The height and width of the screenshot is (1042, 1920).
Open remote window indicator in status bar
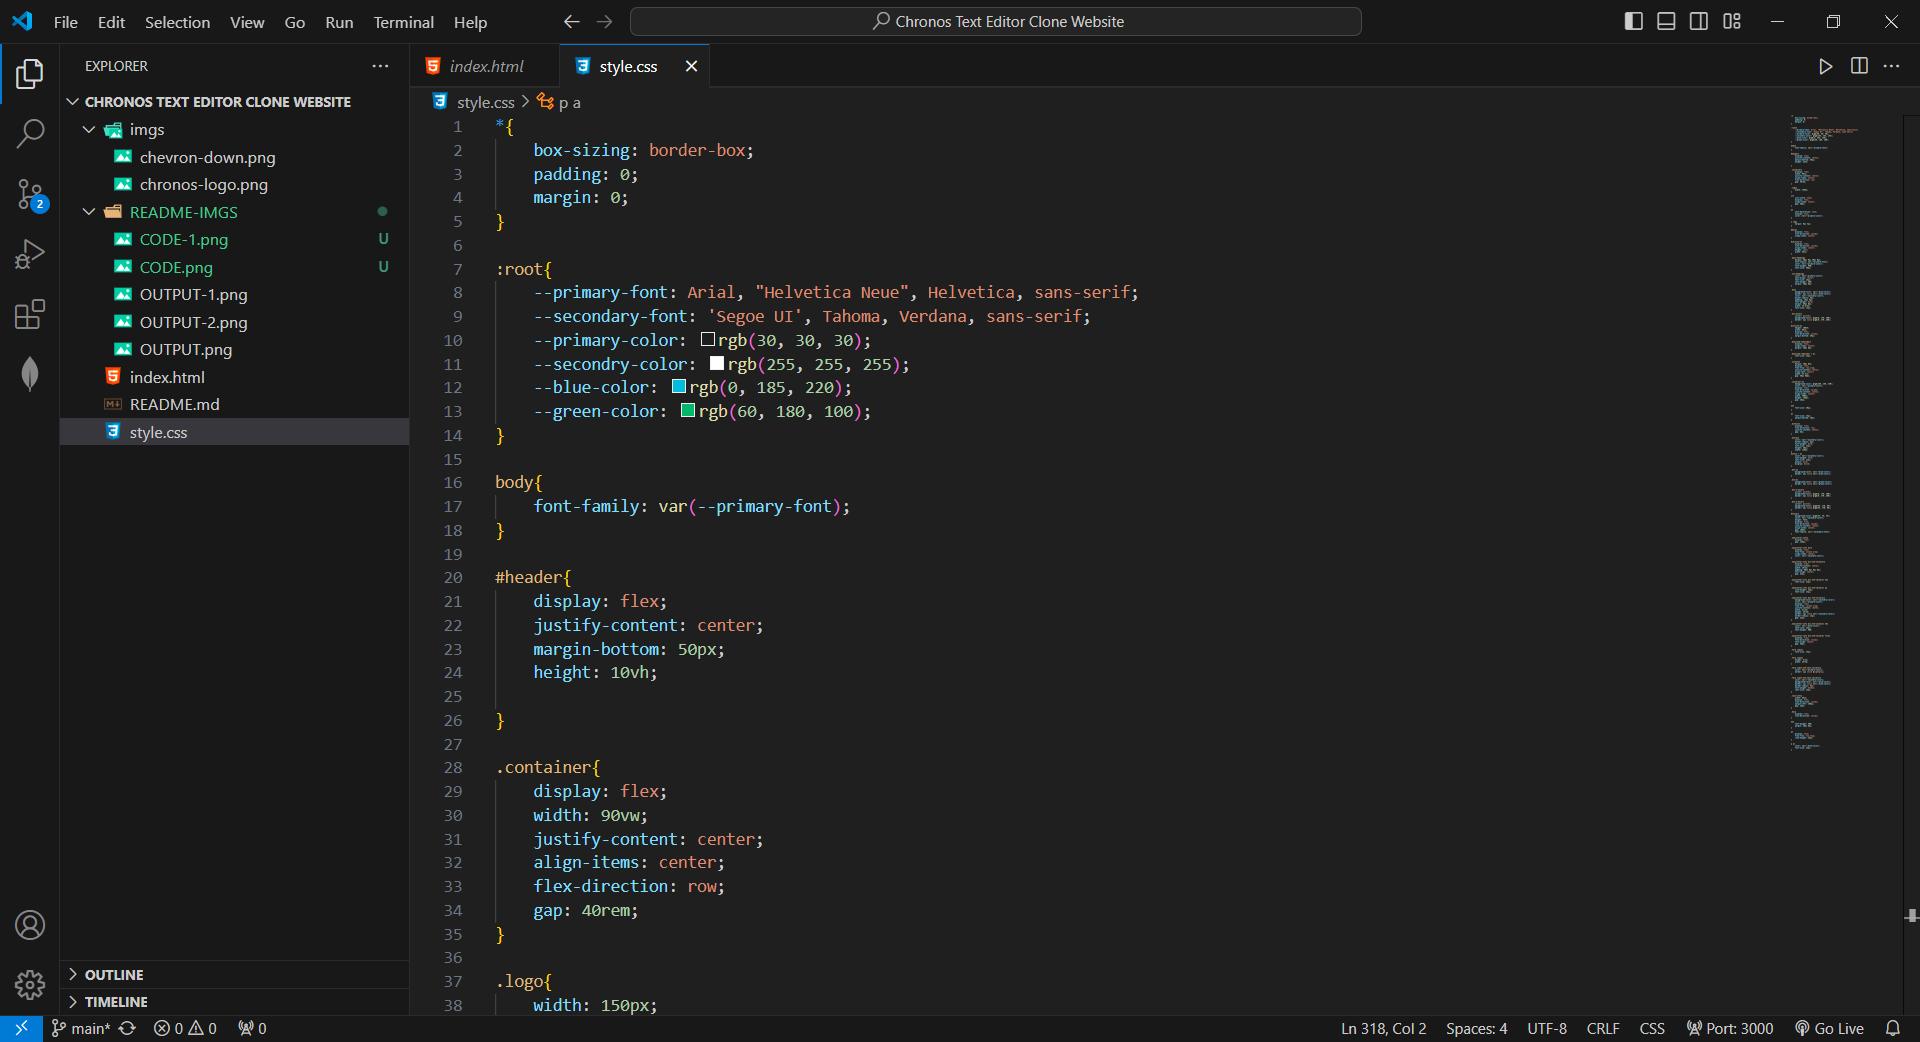21,1028
